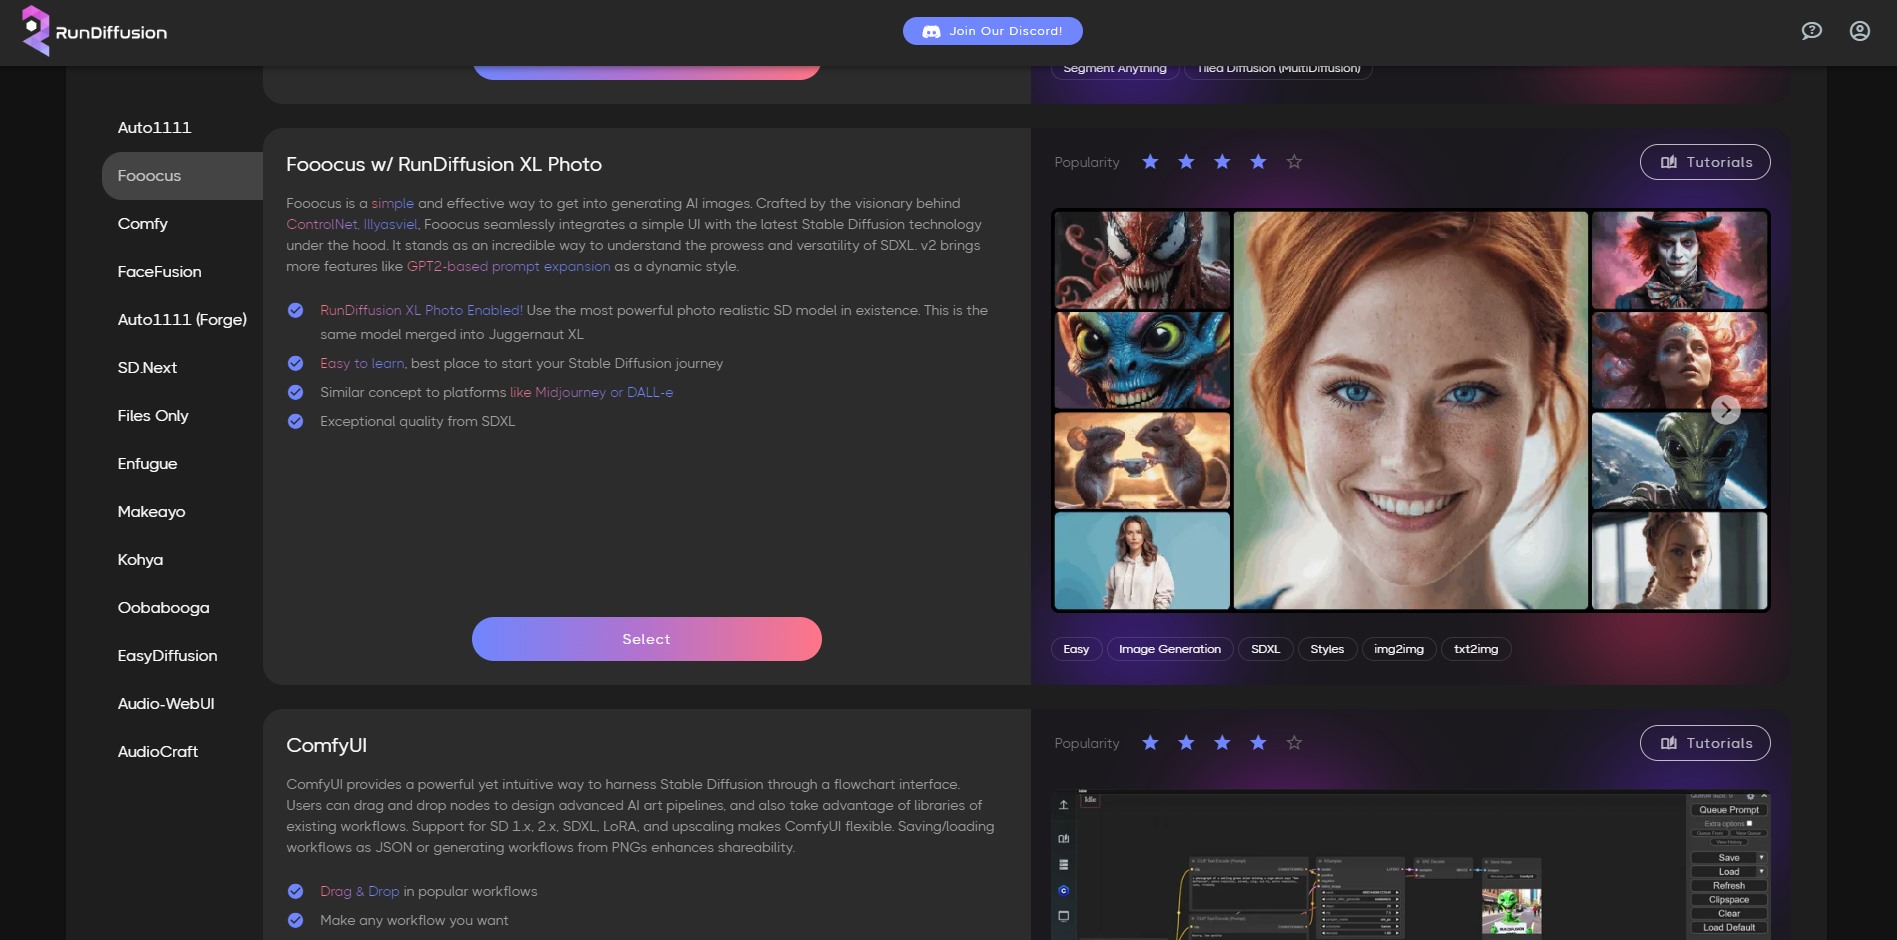This screenshot has width=1897, height=940.
Task: Select the Fooocus app
Action: (646, 639)
